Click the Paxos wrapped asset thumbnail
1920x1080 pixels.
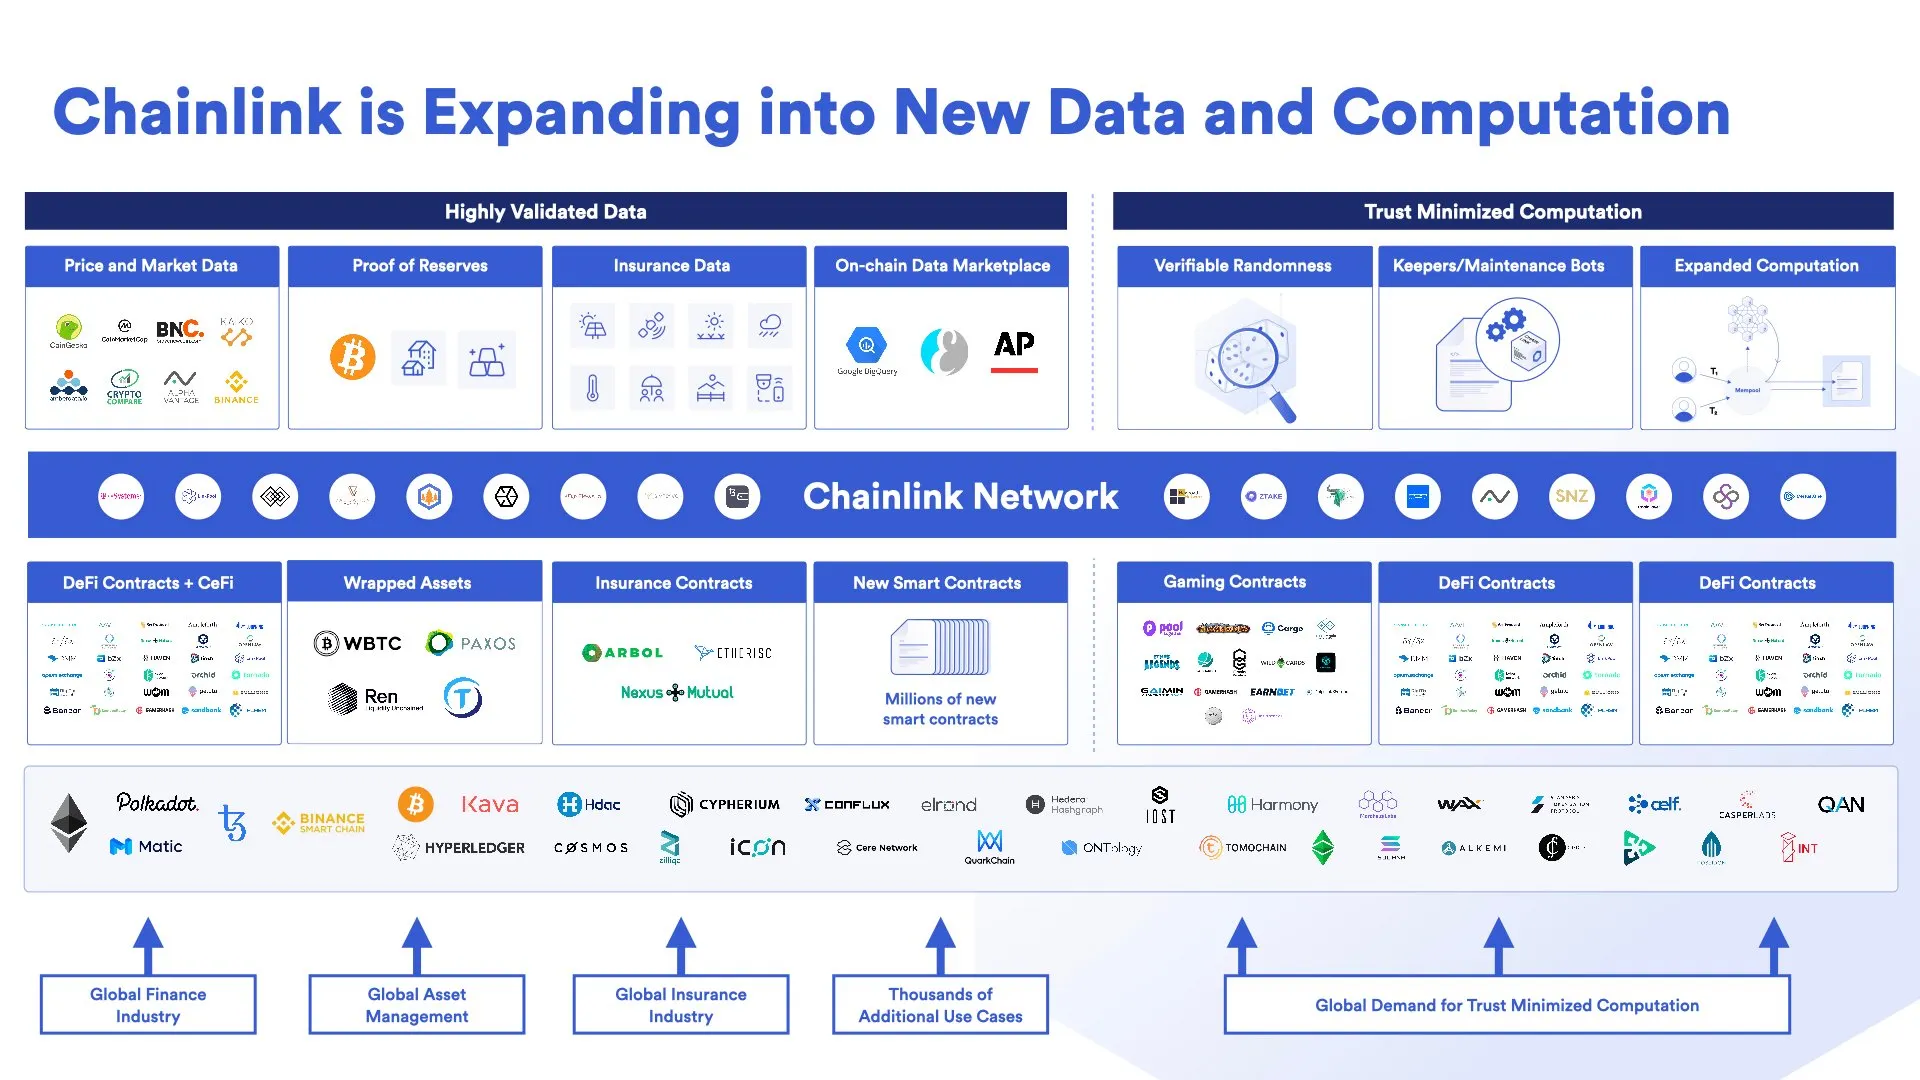[471, 642]
